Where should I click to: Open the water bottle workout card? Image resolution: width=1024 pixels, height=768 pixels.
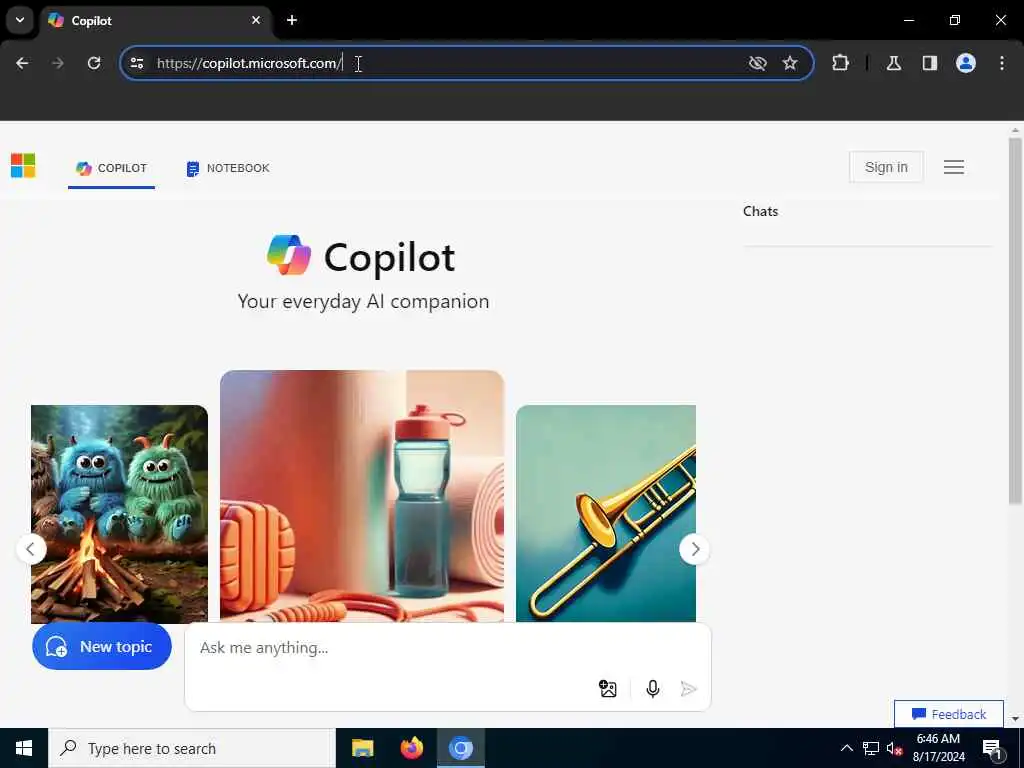click(362, 496)
